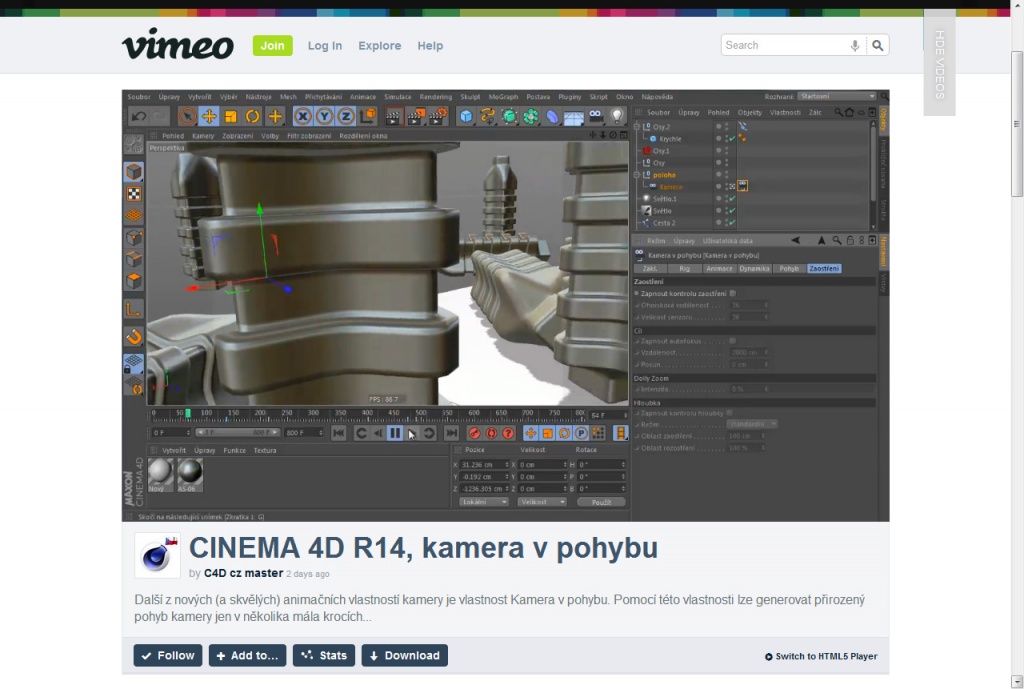Viewport: 1024px width, 689px height.
Task: Click the green NURBS generator icon
Action: coord(509,117)
